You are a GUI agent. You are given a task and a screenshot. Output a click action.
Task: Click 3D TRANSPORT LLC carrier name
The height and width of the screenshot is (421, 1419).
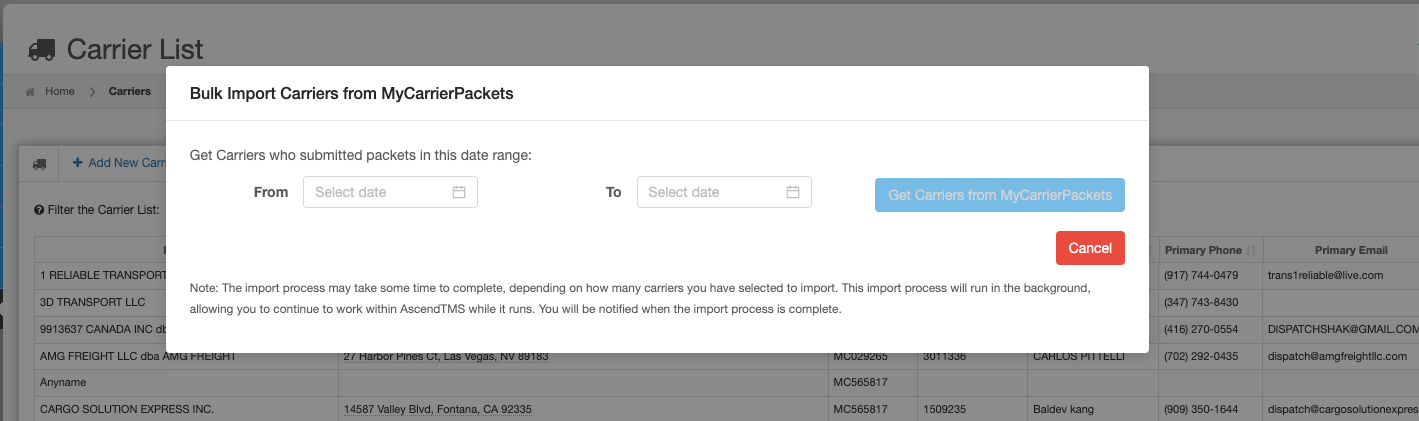[x=92, y=301]
